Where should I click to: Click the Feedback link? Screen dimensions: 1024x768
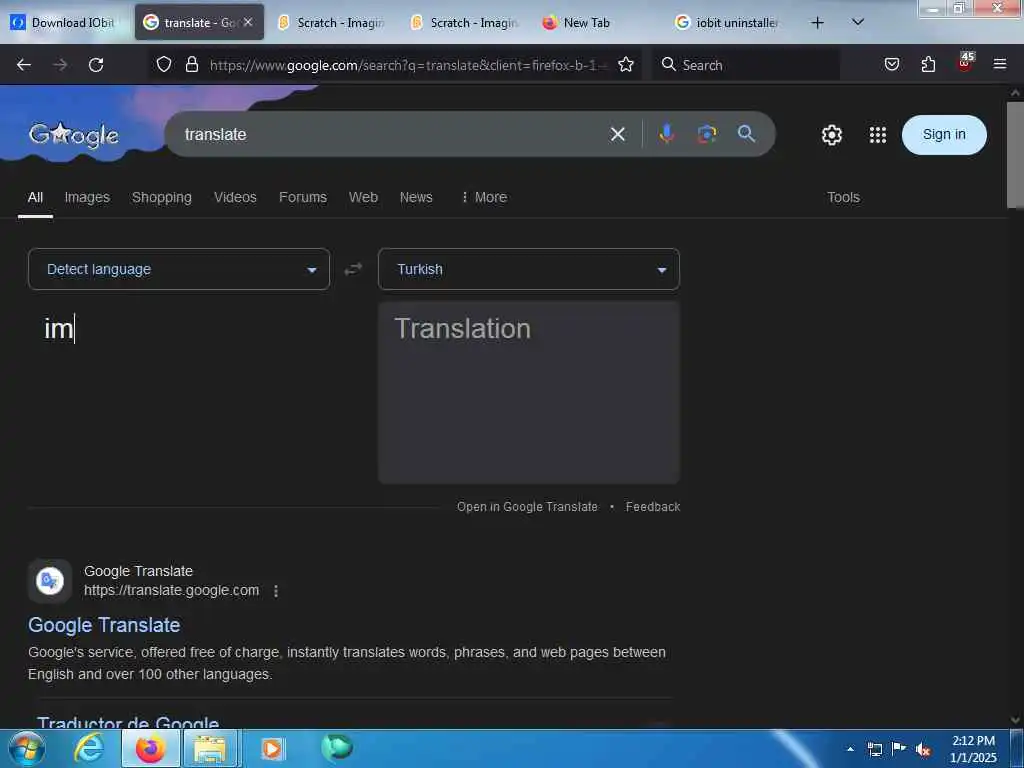652,507
